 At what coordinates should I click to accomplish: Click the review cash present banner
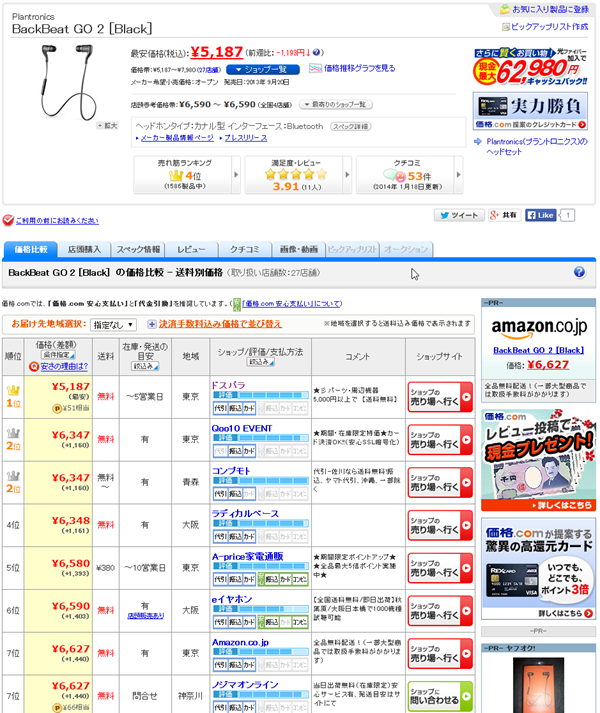point(539,460)
